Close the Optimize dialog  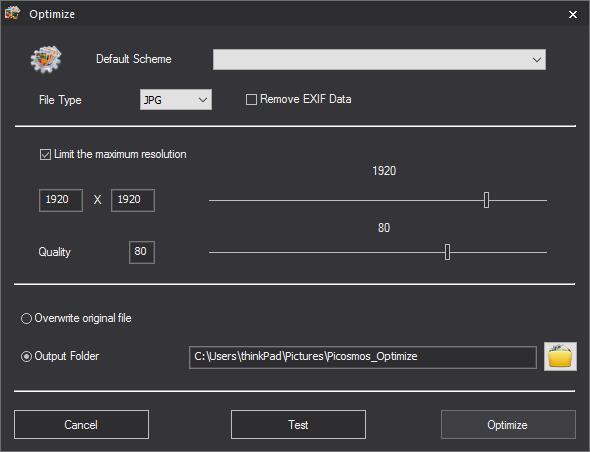point(573,14)
